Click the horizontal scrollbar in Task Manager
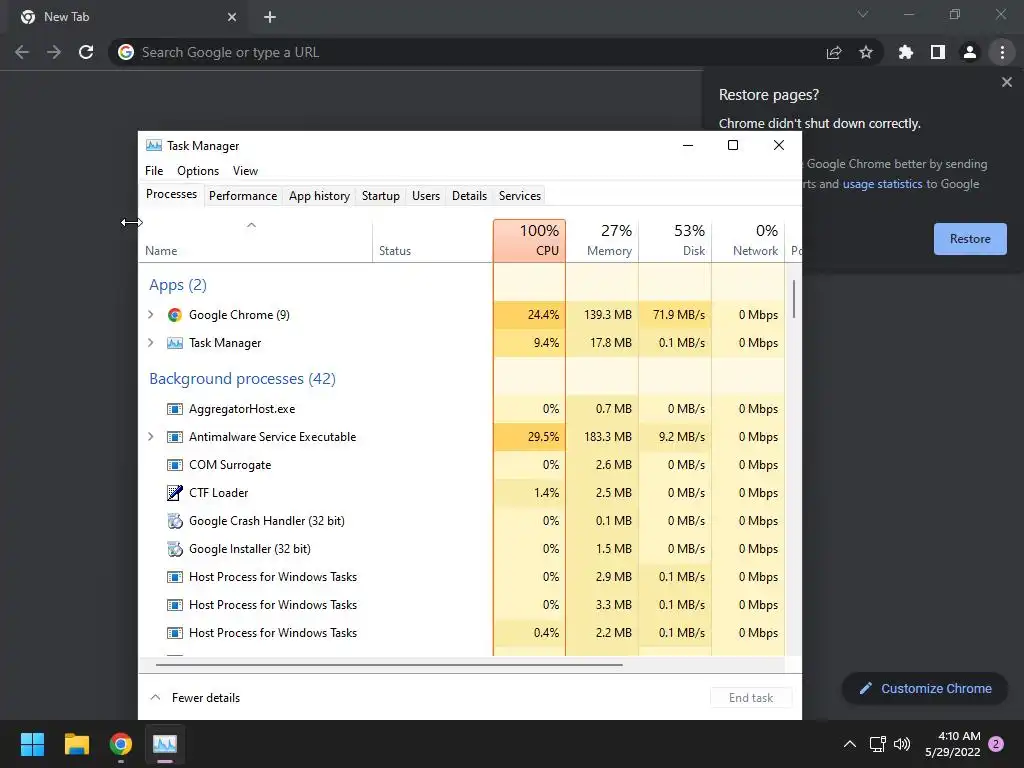 389,665
